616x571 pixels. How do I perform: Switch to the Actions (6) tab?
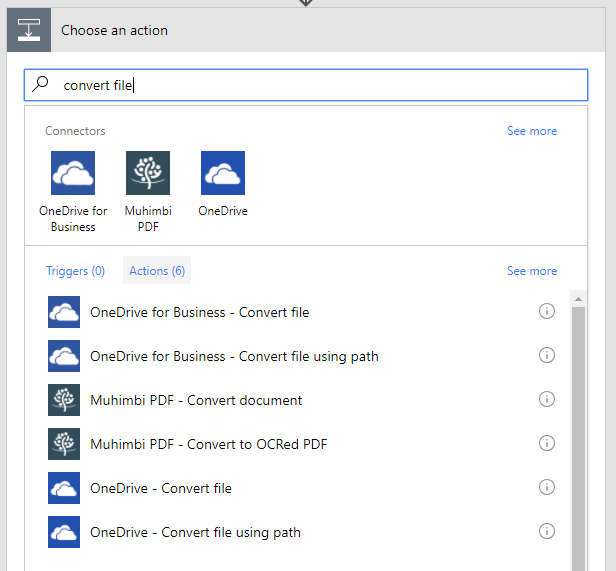coord(157,271)
